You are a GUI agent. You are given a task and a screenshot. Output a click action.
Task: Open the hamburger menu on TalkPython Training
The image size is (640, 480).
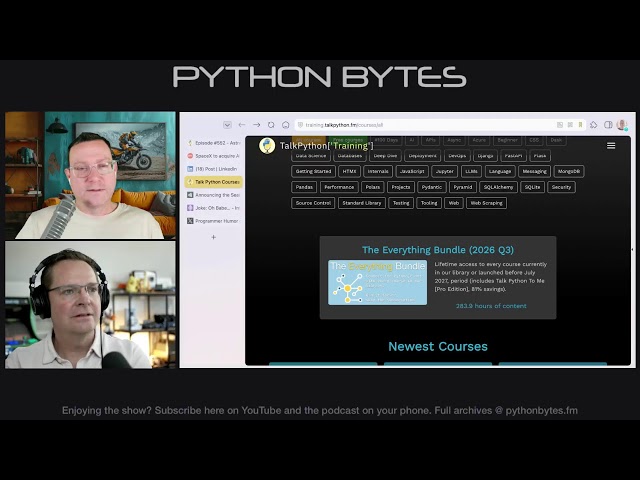click(x=611, y=146)
